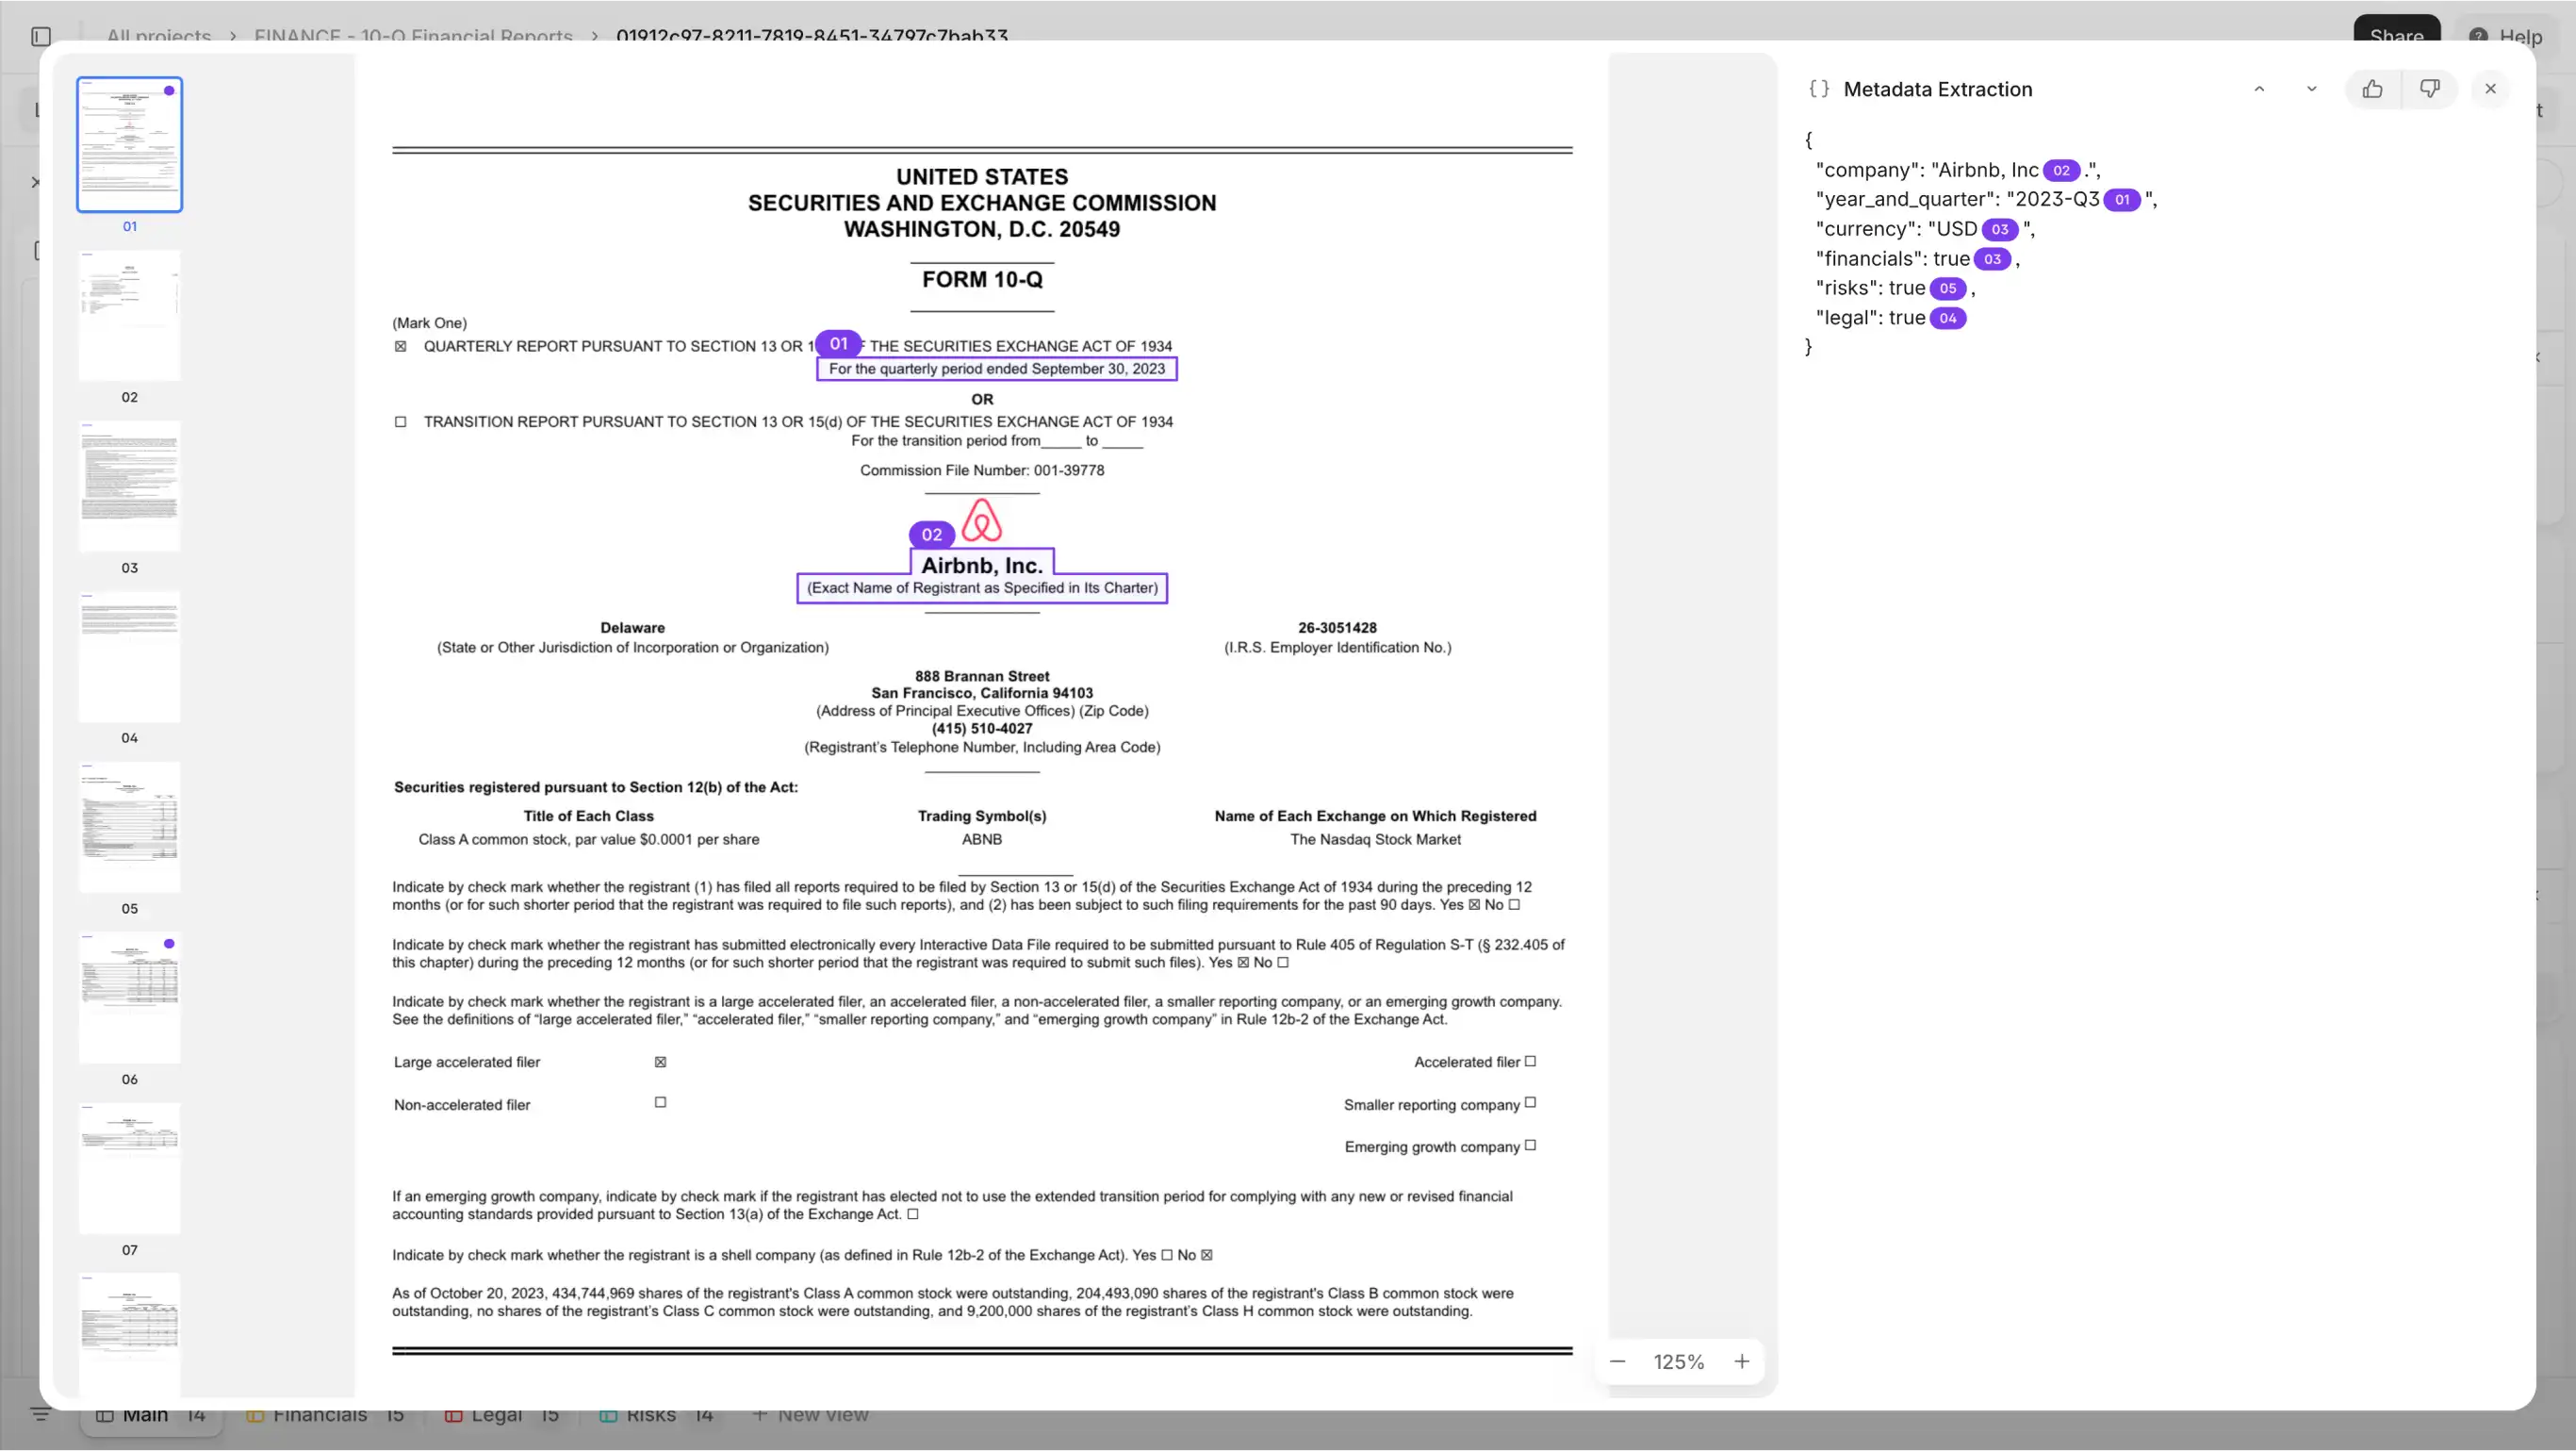Viewport: 2576px width, 1451px height.
Task: Select page 03 thumbnail
Action: (129, 486)
